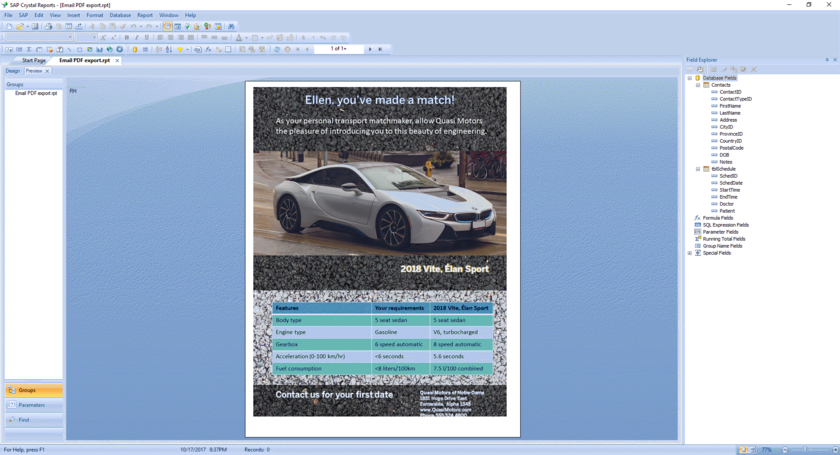Open the Formula Workshop fx icon
Viewport: 840px width, 455px height.
point(208,49)
